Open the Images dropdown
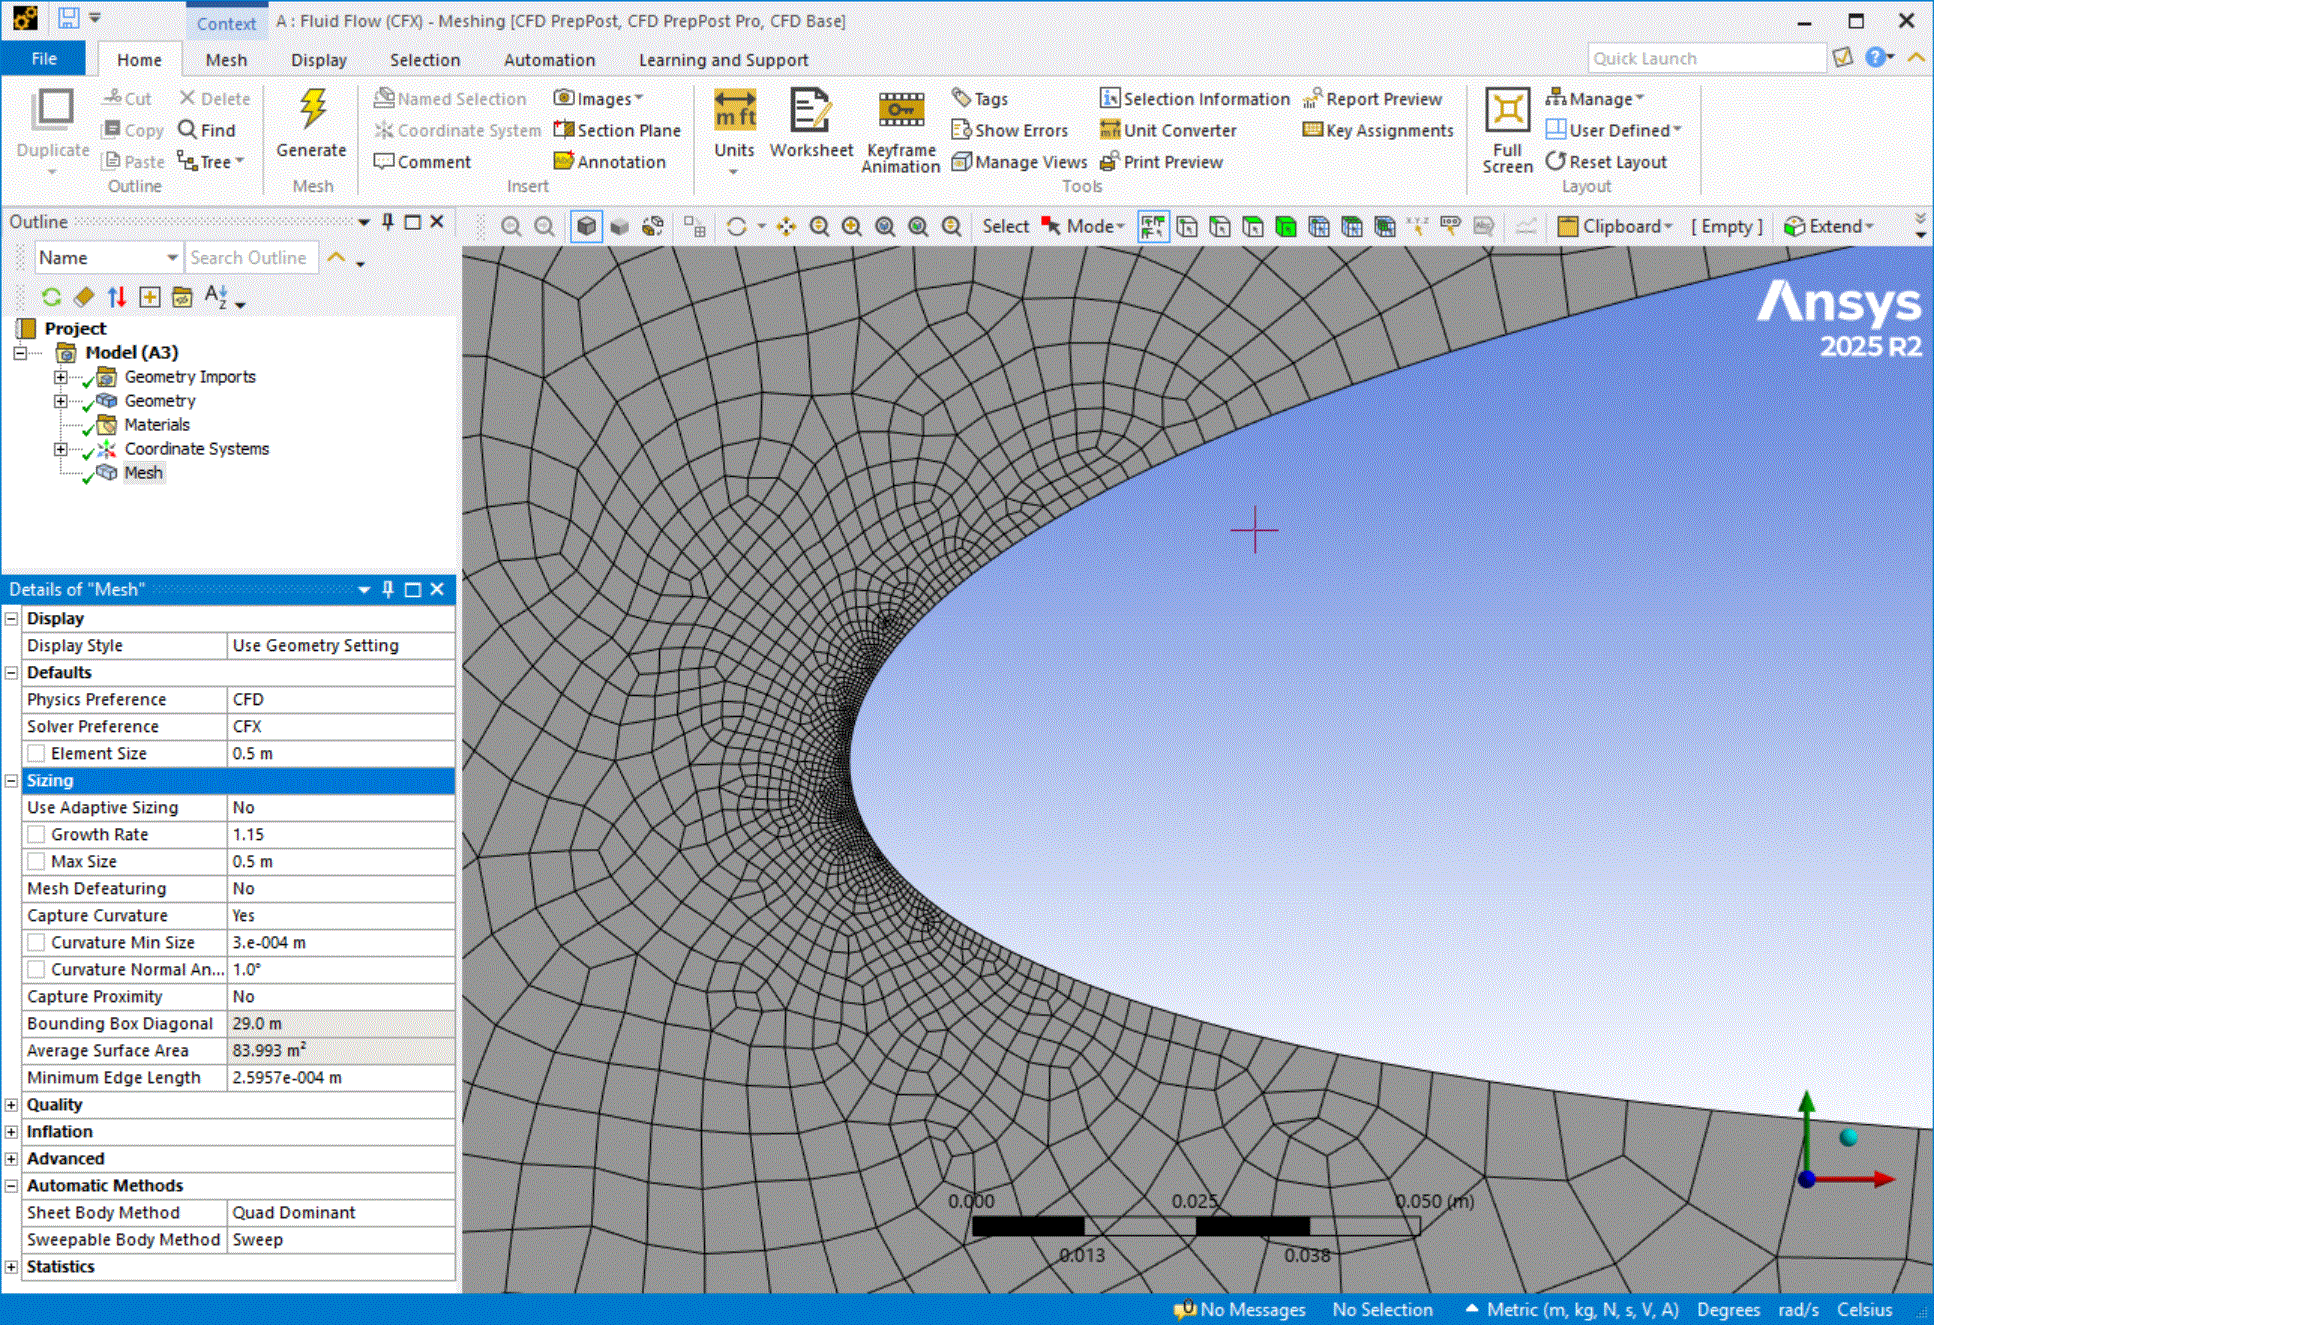Viewport: 2304px width, 1325px height. 598,98
